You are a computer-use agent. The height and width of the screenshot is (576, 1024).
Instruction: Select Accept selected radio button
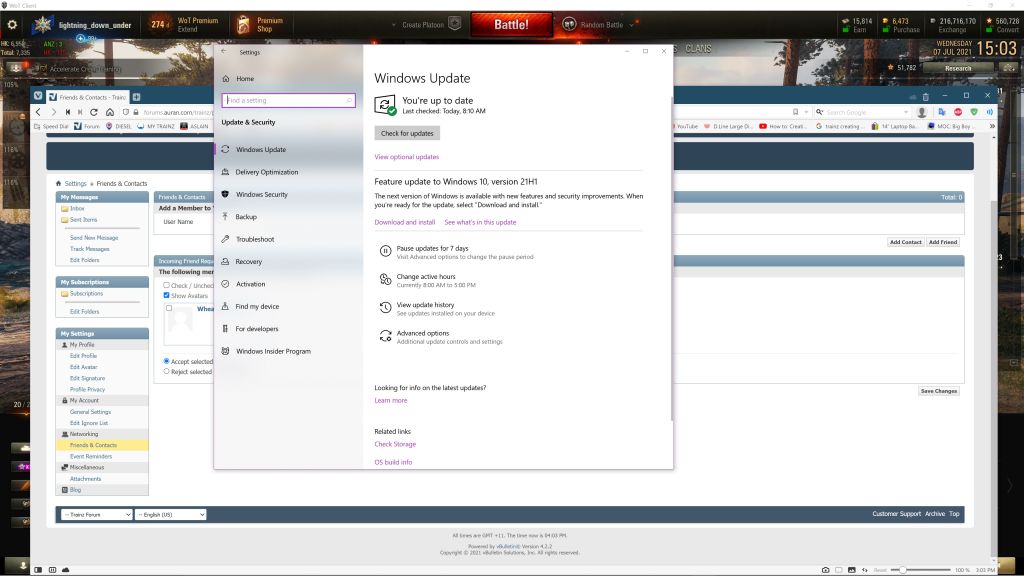[167, 361]
